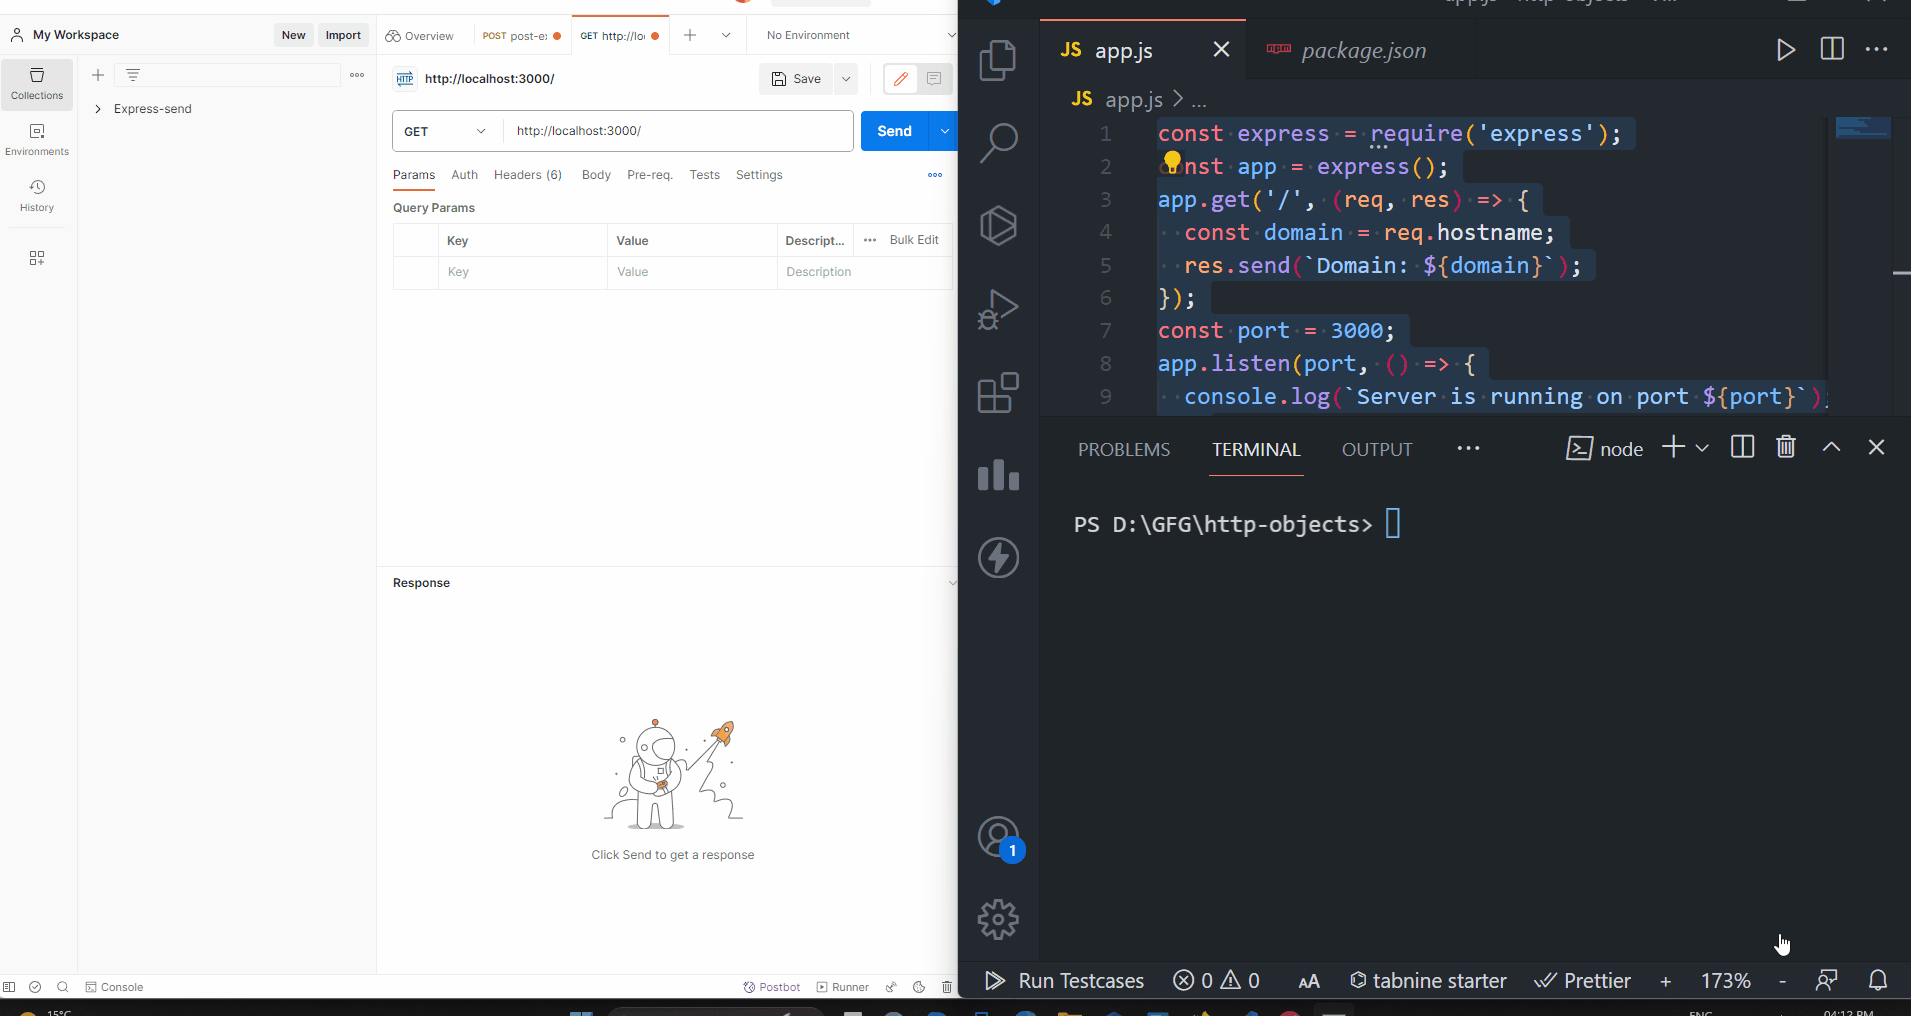
Task: Open the capture requests satellite icon in Postman
Action: pos(891,987)
